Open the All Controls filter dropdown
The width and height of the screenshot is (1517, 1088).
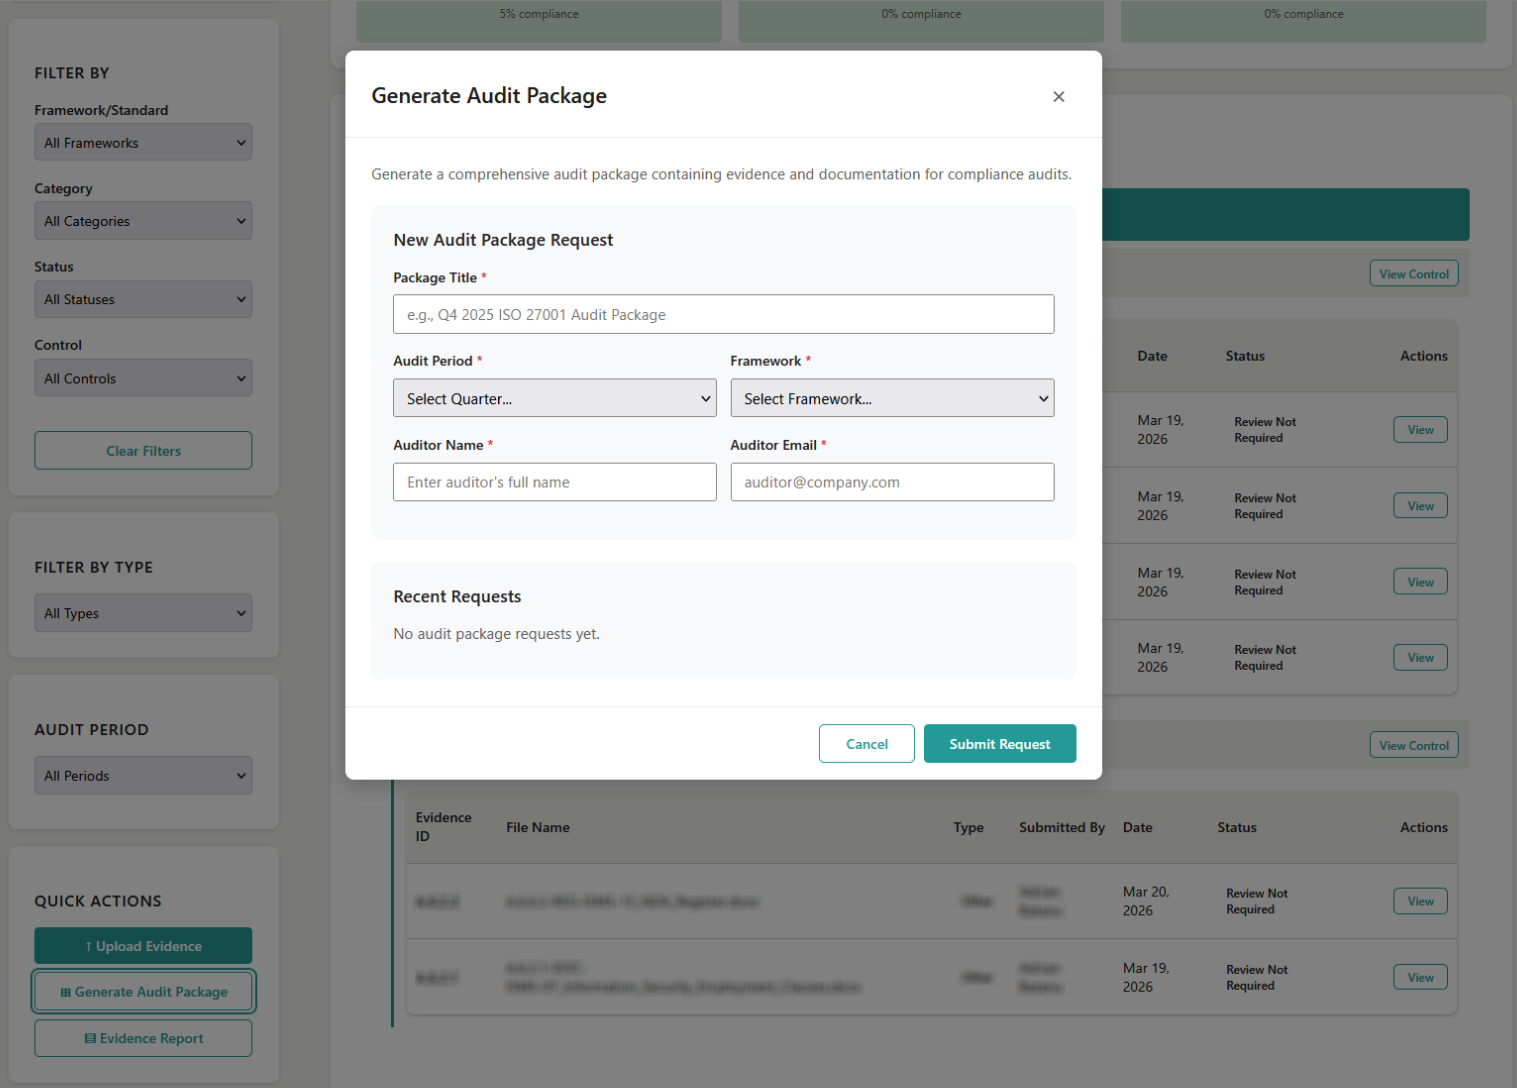pos(143,378)
